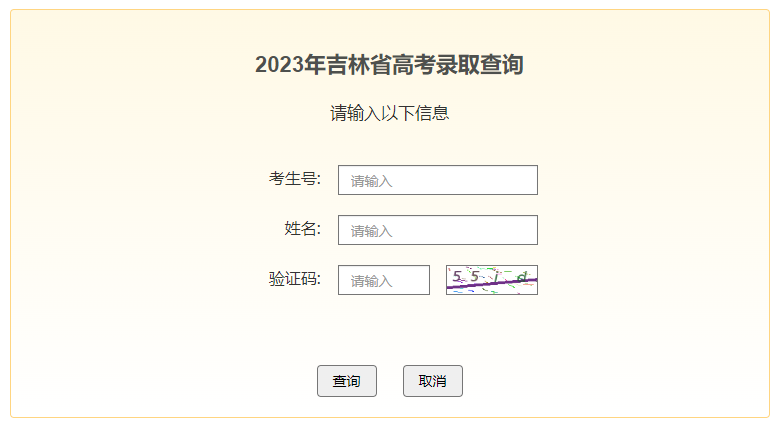
Task: Click the 考生号 input field
Action: 437,180
